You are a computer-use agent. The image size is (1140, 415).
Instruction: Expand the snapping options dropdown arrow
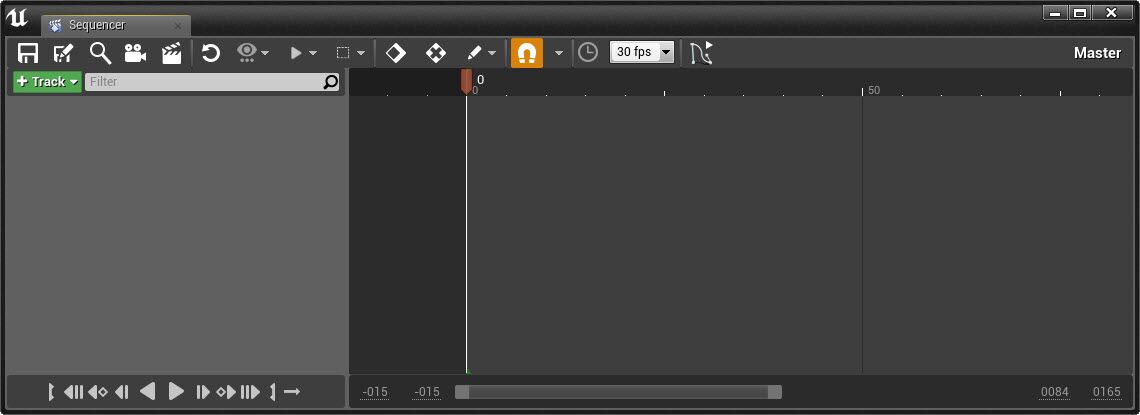[558, 53]
